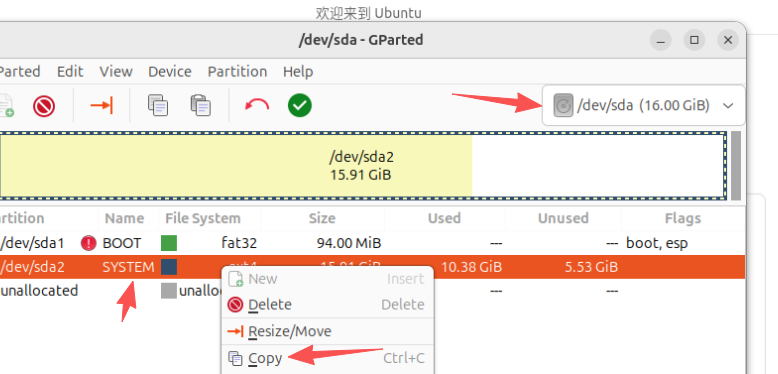
Task: Click the red warning icon beside /dev/sda1
Action: pyautogui.click(x=89, y=243)
